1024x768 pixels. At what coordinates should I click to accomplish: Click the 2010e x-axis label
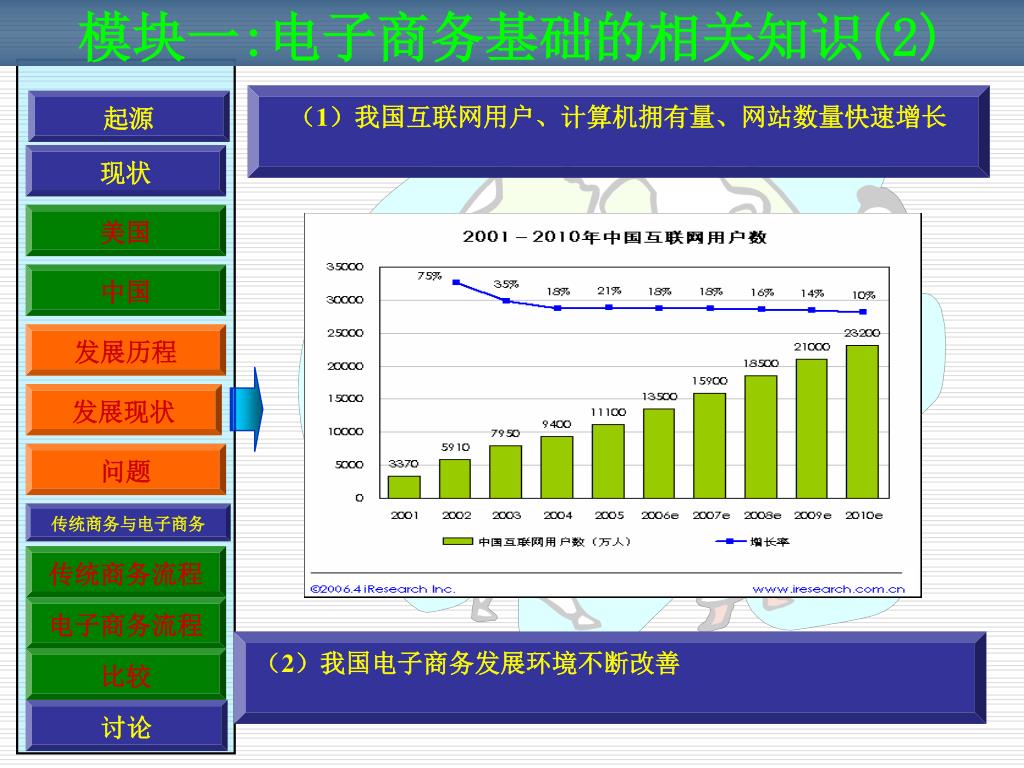pyautogui.click(x=863, y=515)
